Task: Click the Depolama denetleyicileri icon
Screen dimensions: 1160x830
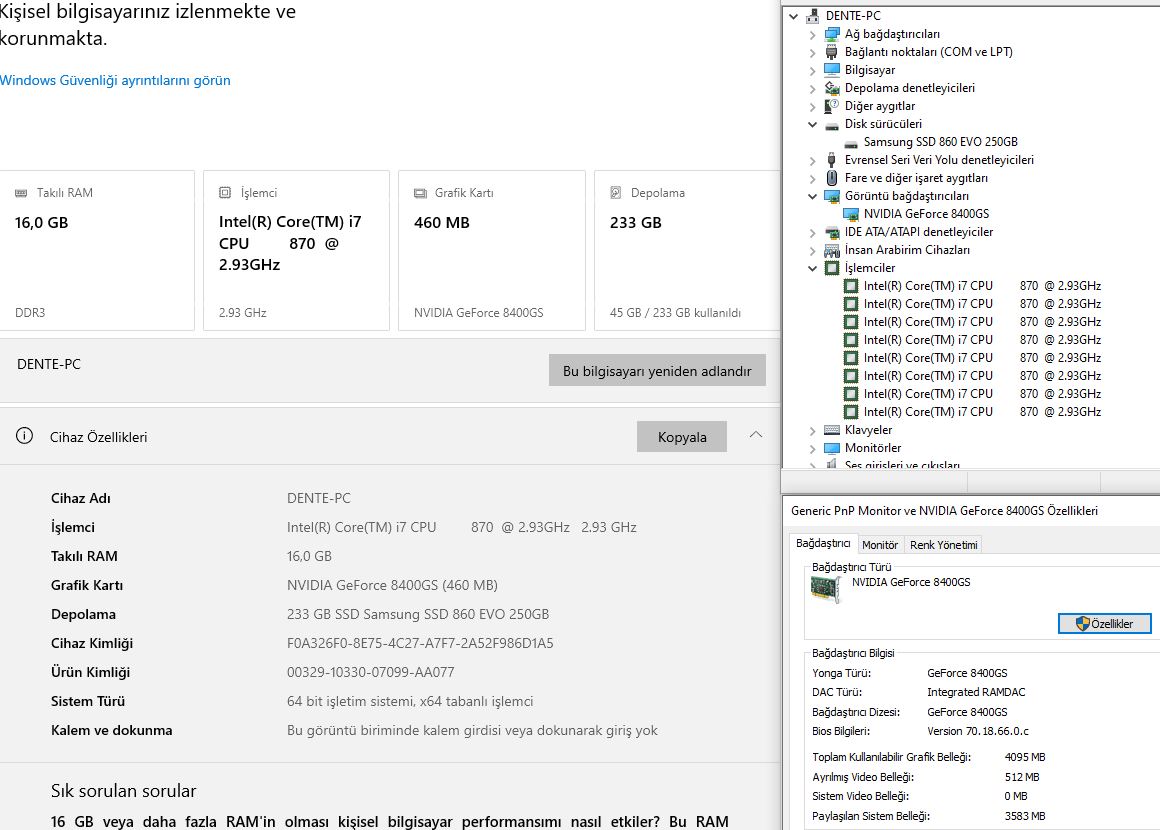Action: click(x=832, y=88)
